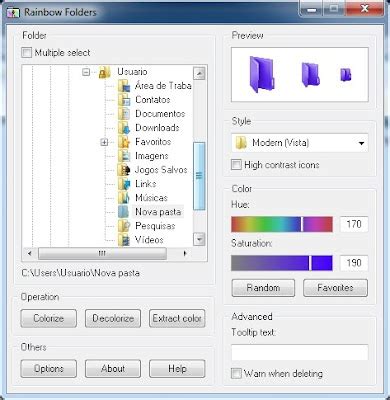This screenshot has width=390, height=400.
Task: Click the medium purple folder preview
Action: (x=310, y=74)
